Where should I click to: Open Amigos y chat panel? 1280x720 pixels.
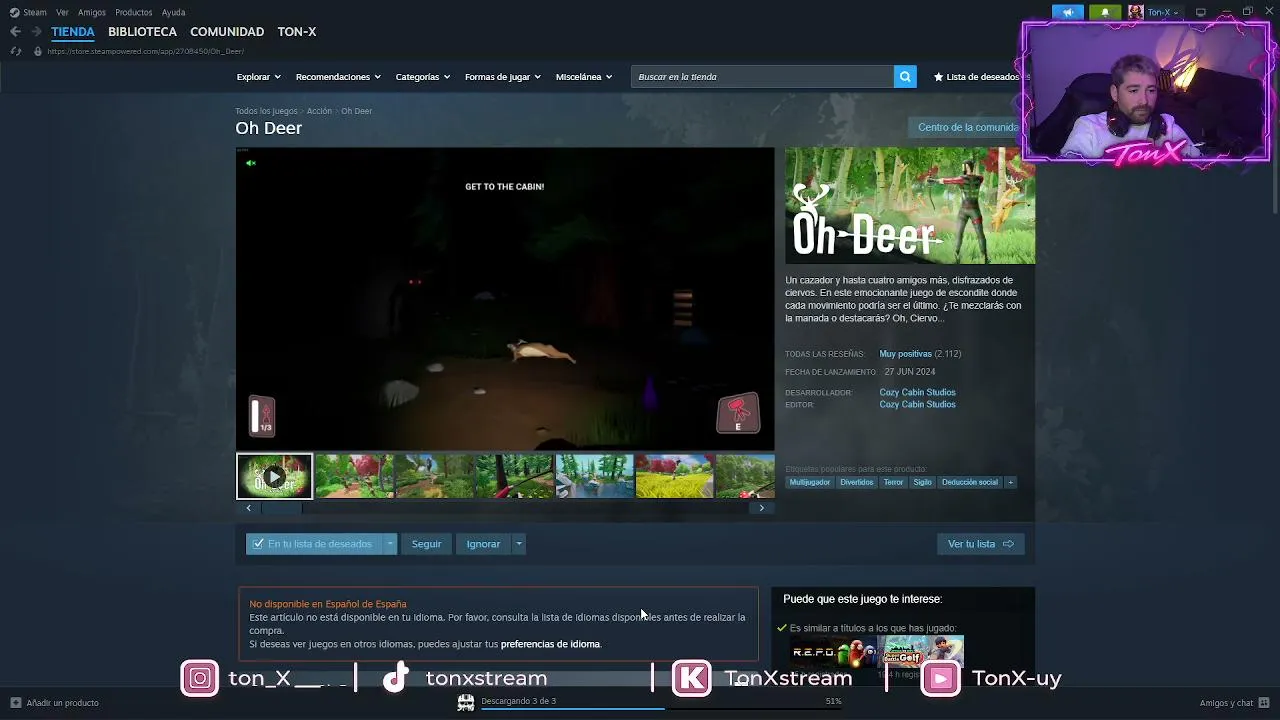(x=1235, y=703)
